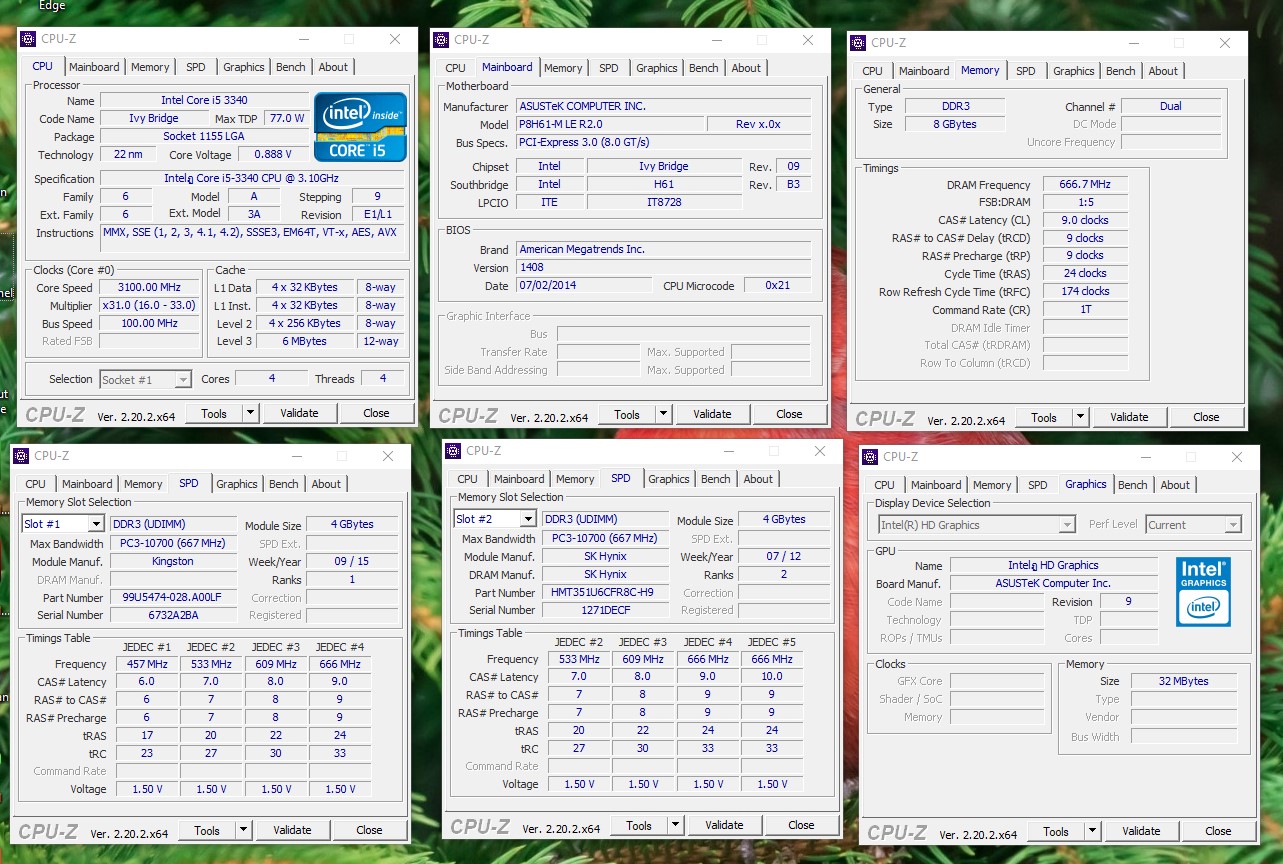
Task: Switch to the SPD tab in the Memory tab window
Action: point(1026,71)
